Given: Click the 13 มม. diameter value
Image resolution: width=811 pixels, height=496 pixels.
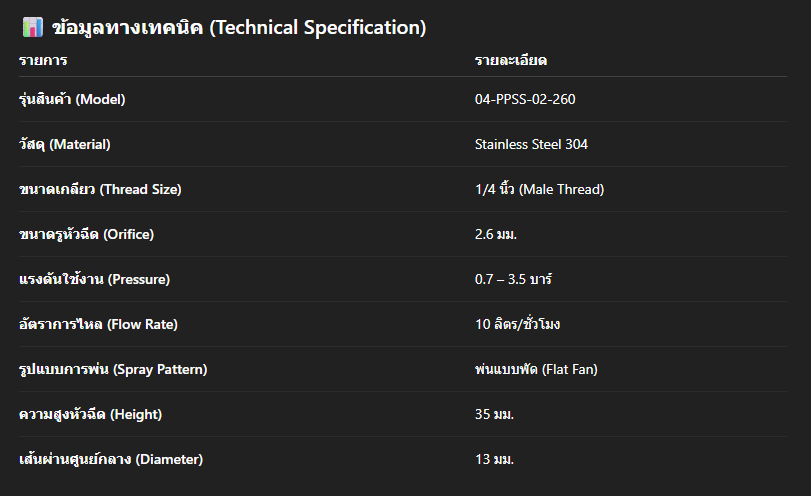Looking at the screenshot, I should pyautogui.click(x=494, y=459).
